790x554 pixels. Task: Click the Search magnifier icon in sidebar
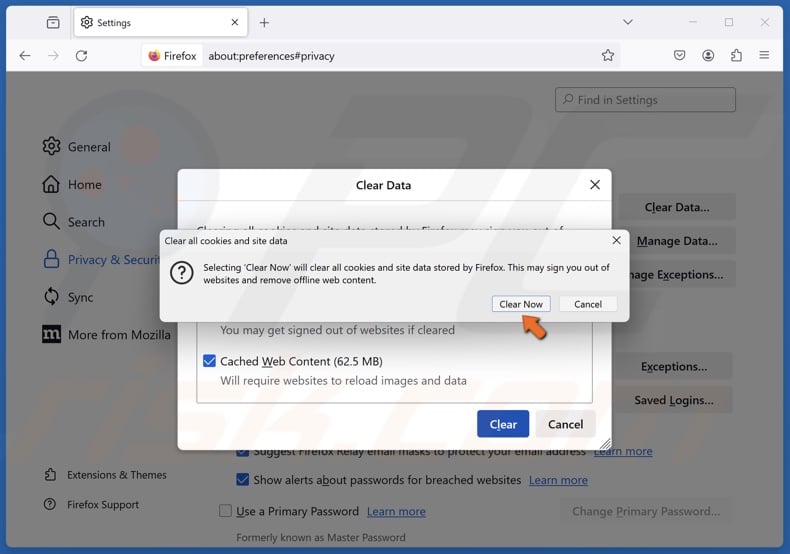pyautogui.click(x=51, y=221)
